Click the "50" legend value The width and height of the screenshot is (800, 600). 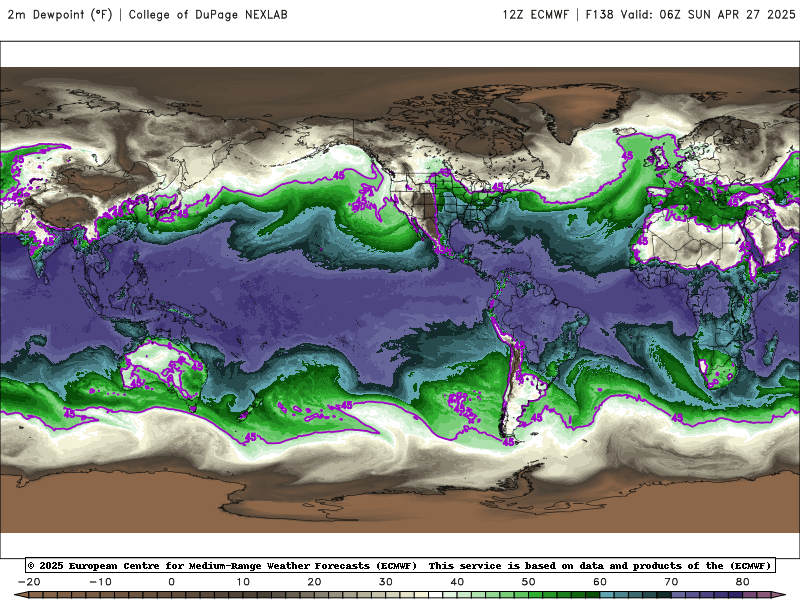pos(529,582)
